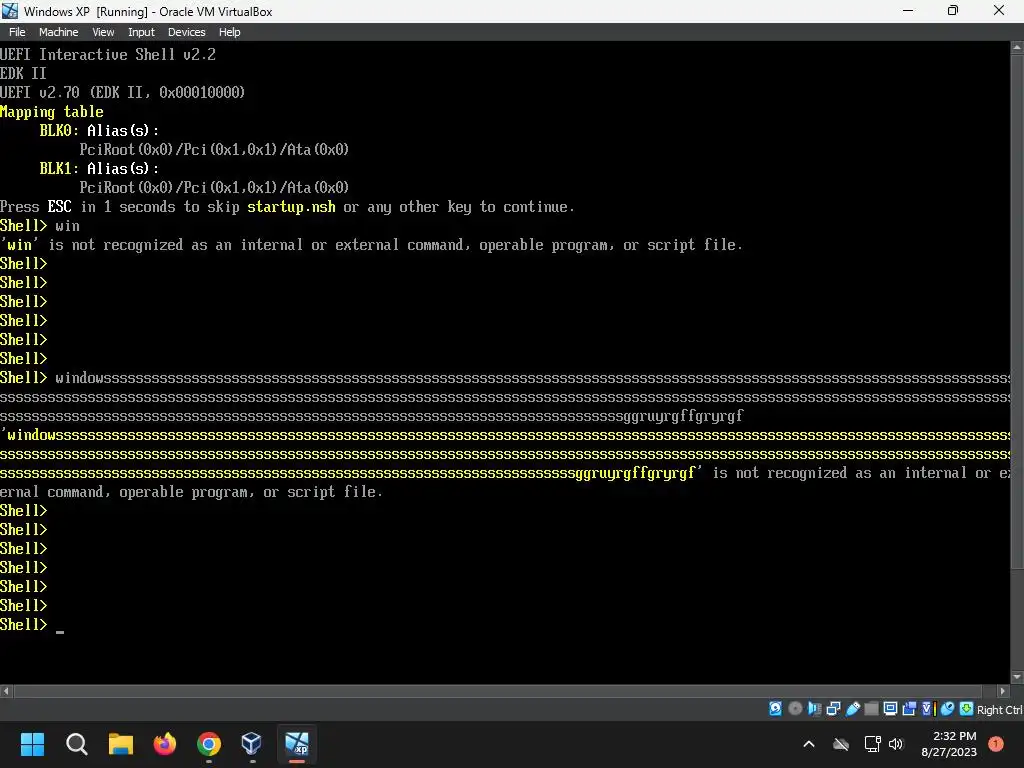Minimize the VirtualBox VM window

[908, 11]
